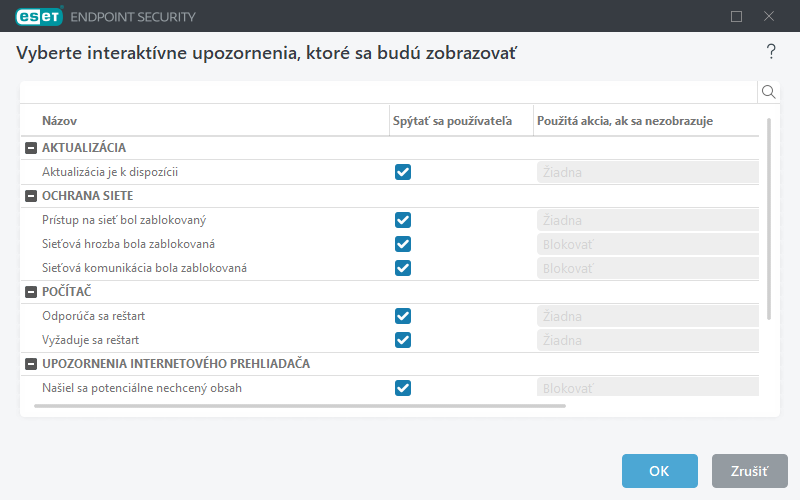
Task: Collapse the OCHRANA SIETE group
Action: [31, 196]
